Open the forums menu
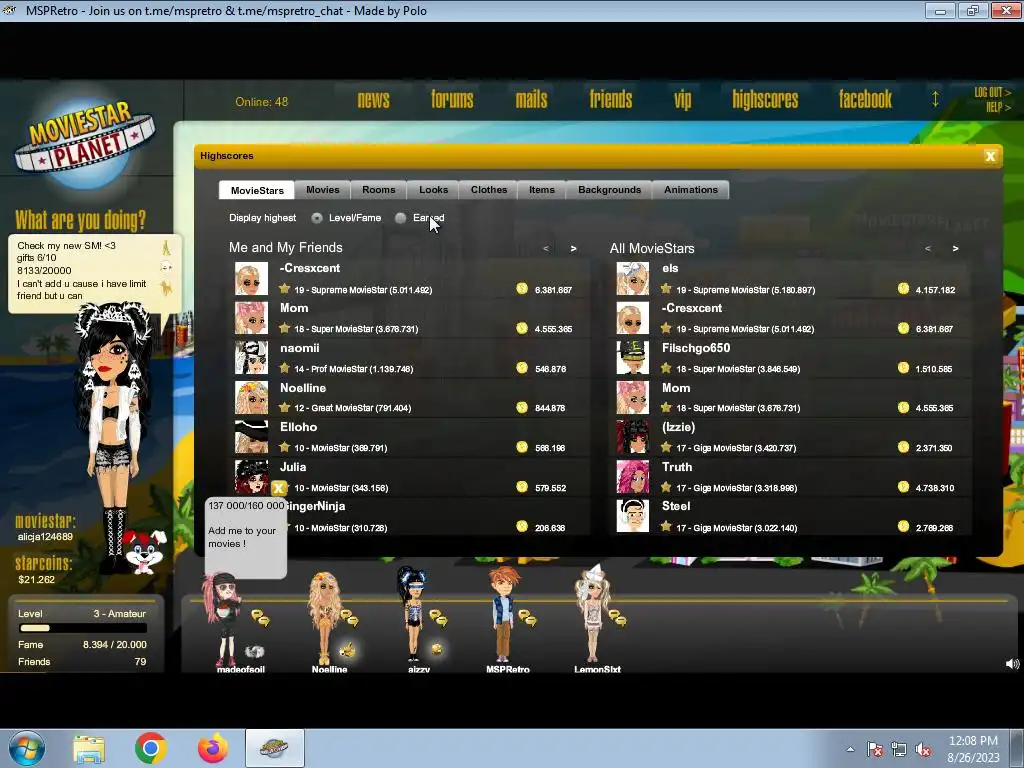This screenshot has width=1024, height=768. tap(452, 99)
